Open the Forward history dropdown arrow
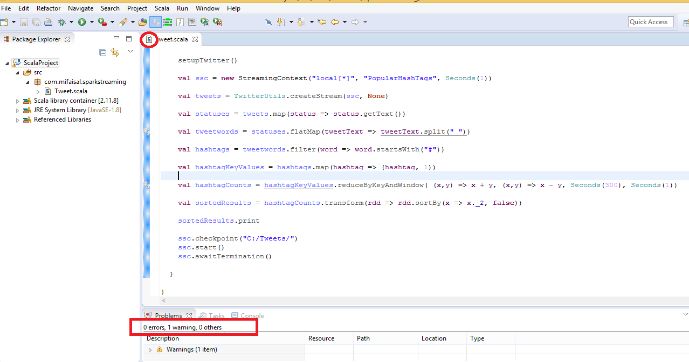689x362 pixels. click(365, 22)
